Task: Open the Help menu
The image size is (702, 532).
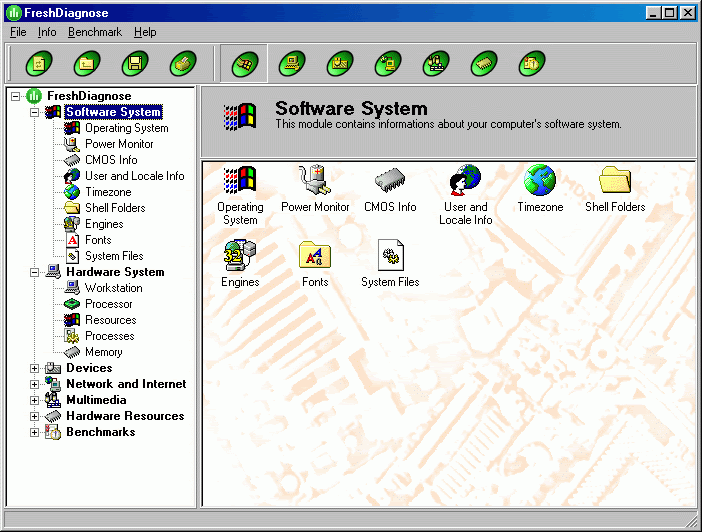Action: pos(145,32)
